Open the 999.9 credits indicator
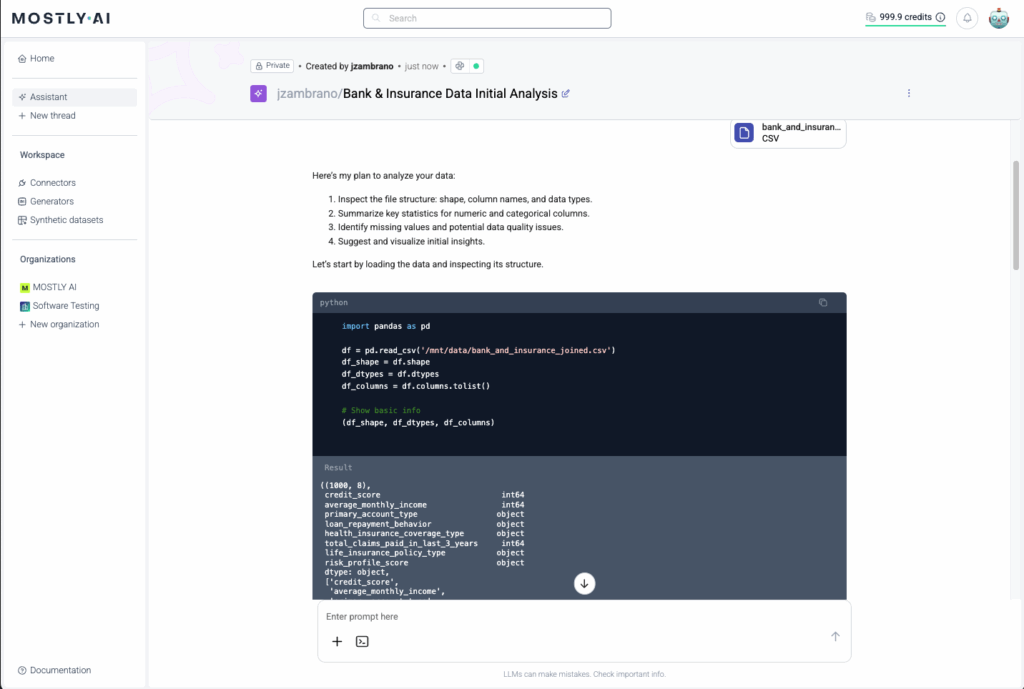Screen dimensions: 1024x689 [905, 18]
